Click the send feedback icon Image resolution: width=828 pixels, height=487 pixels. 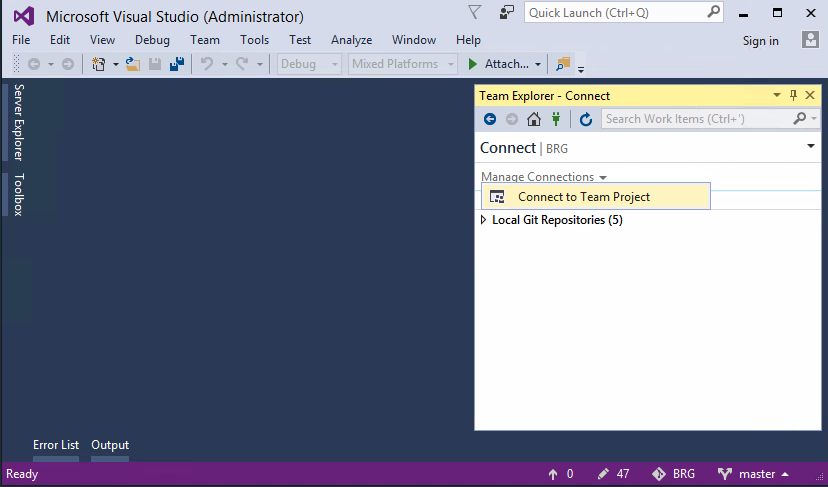point(506,12)
